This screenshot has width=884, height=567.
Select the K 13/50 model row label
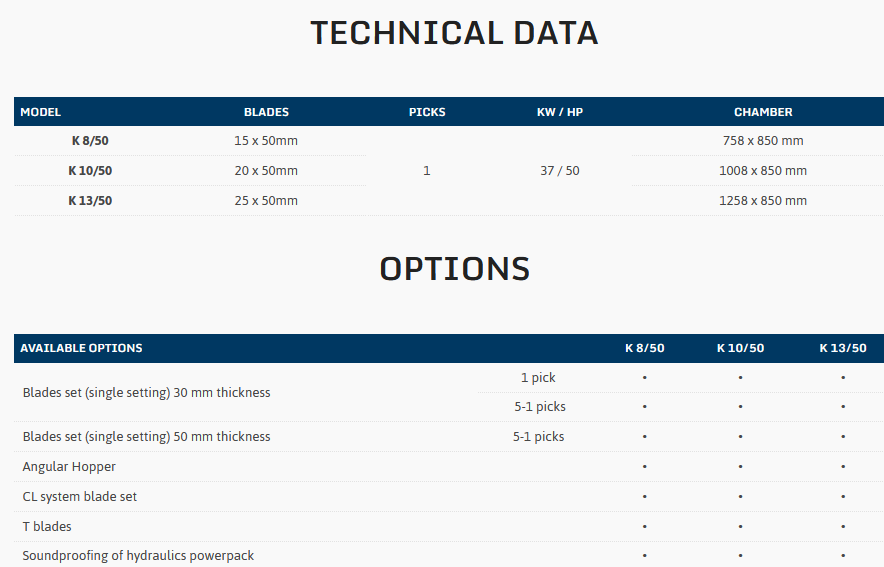[90, 201]
